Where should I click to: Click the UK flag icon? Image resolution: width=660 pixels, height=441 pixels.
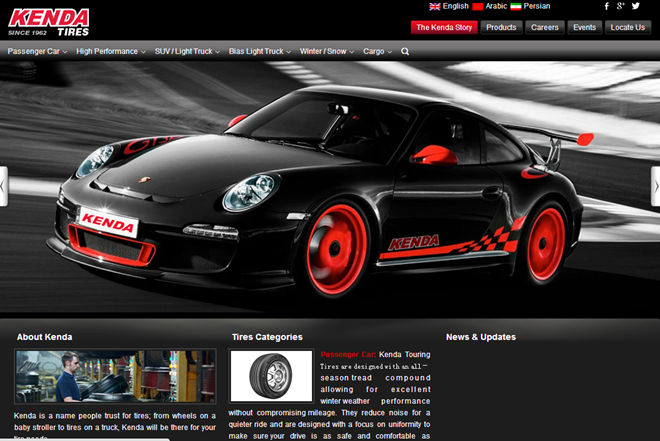pyautogui.click(x=435, y=6)
